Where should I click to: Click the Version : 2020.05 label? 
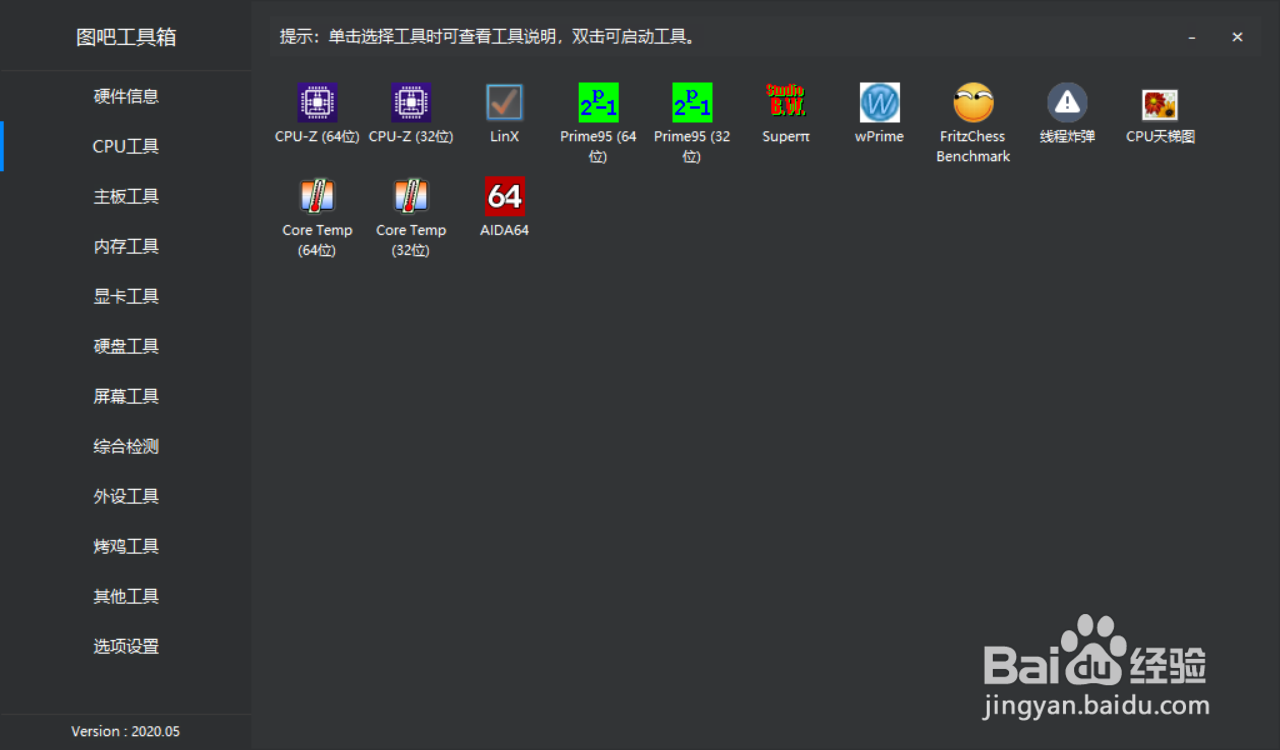click(126, 731)
